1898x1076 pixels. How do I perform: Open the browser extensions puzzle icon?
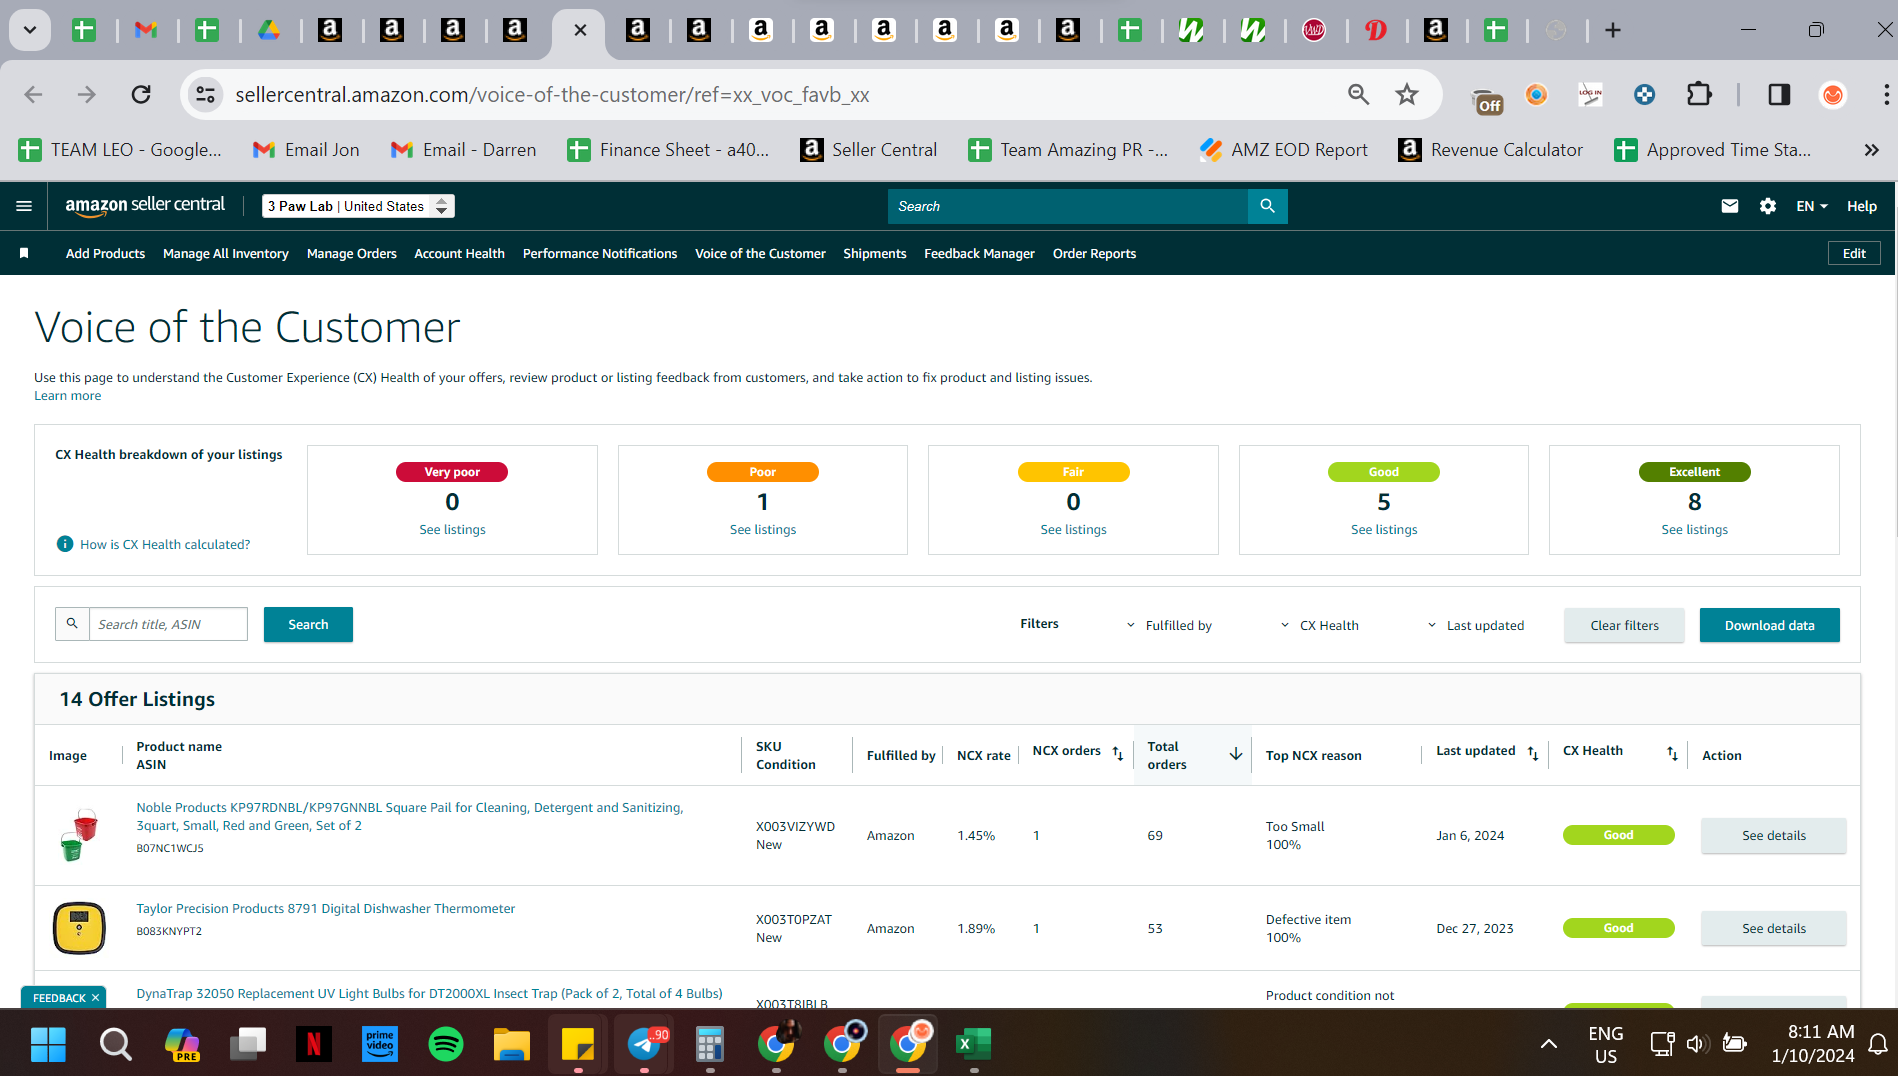[1699, 94]
